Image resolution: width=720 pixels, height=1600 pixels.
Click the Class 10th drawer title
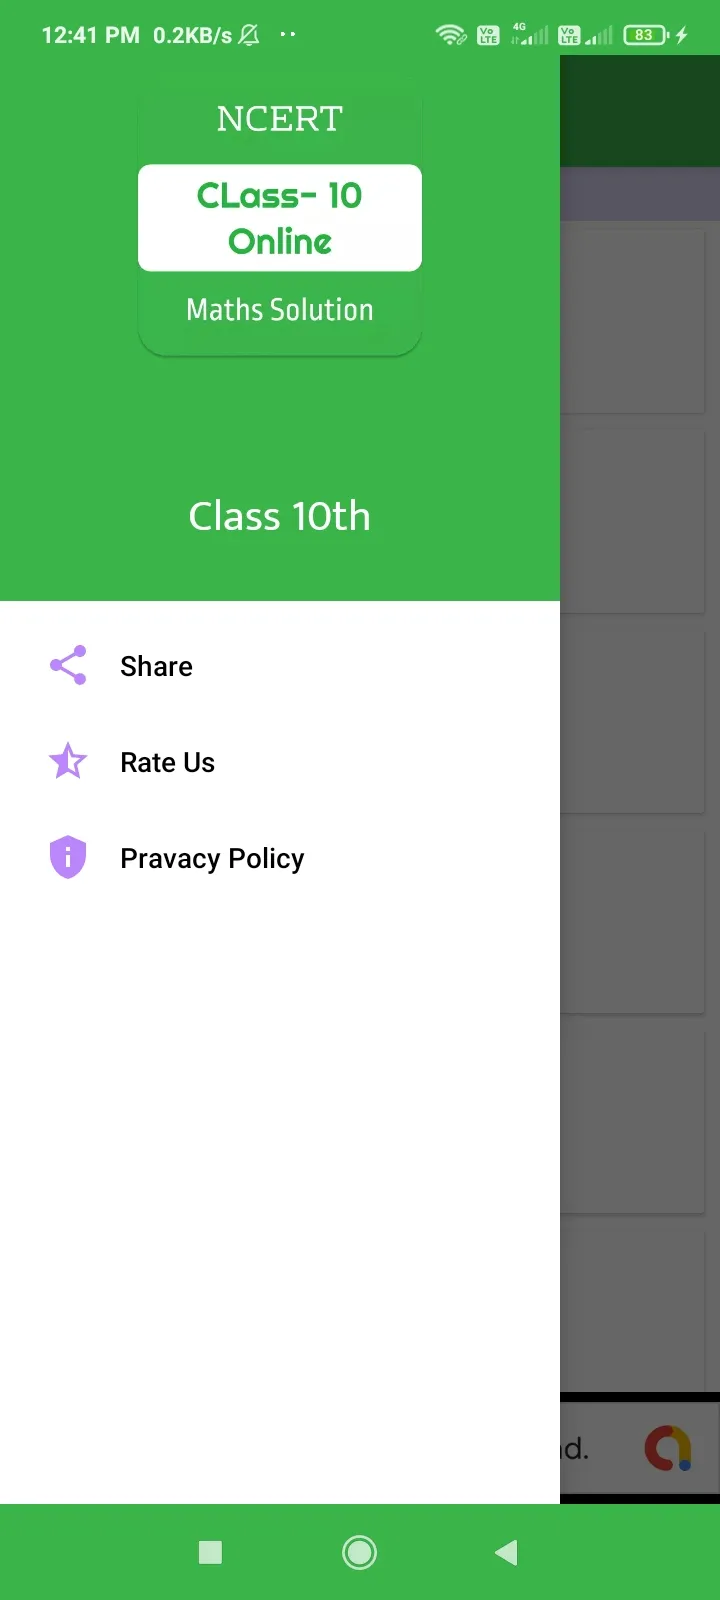point(280,517)
